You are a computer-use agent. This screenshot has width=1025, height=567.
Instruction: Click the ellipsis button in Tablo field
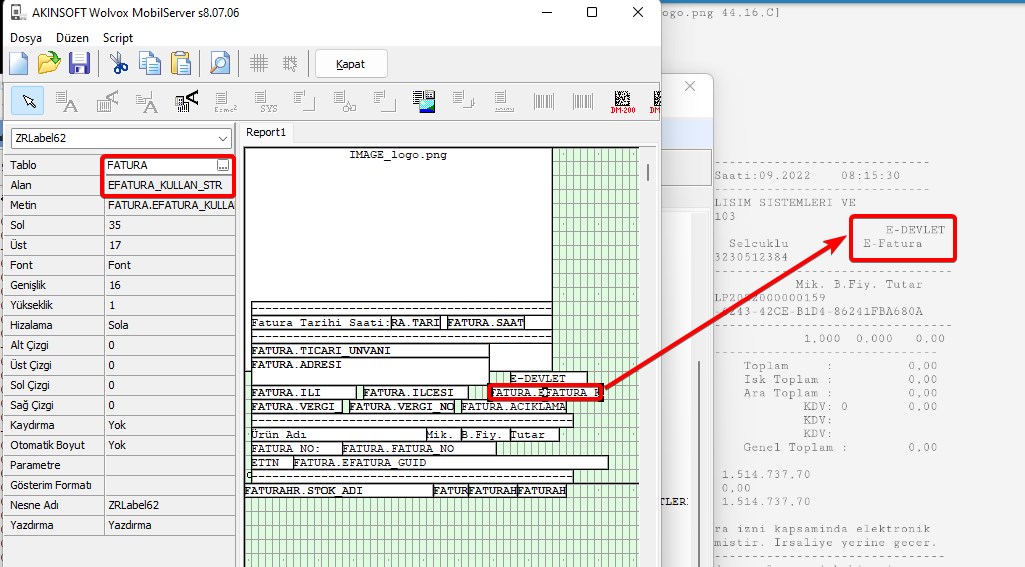tap(223, 165)
